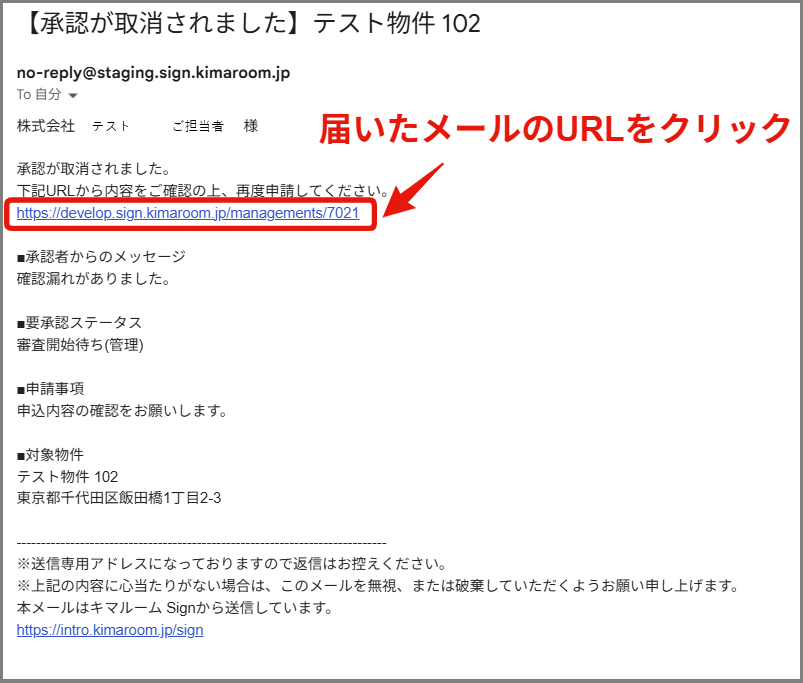This screenshot has width=803, height=683.
Task: Click the status 審査開始待ち(管理)
Action: [x=80, y=345]
